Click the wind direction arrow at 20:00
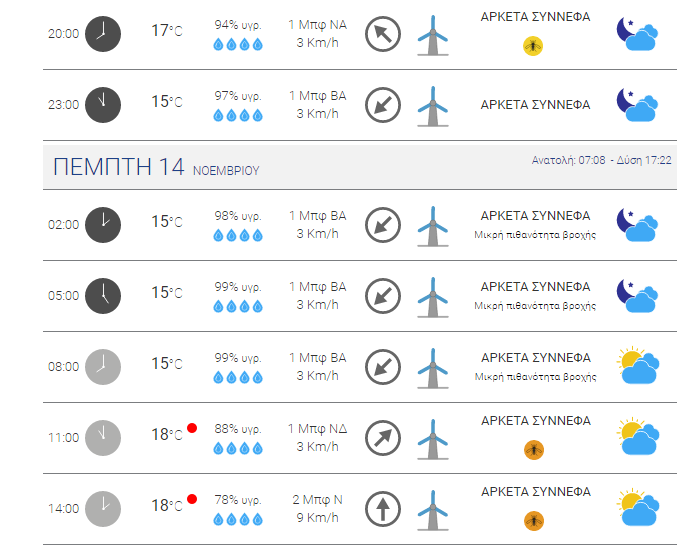 [x=382, y=34]
